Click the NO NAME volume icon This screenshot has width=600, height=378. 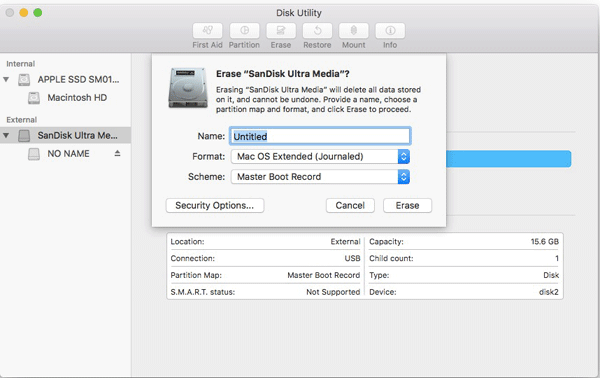[x=34, y=154]
